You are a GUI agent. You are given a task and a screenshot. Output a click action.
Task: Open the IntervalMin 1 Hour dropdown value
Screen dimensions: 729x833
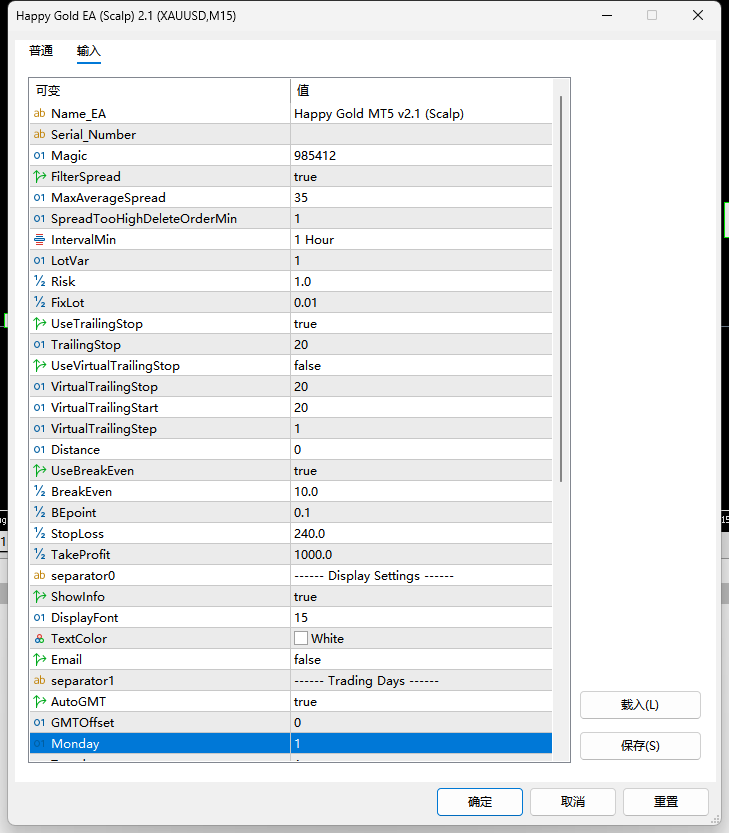point(421,240)
